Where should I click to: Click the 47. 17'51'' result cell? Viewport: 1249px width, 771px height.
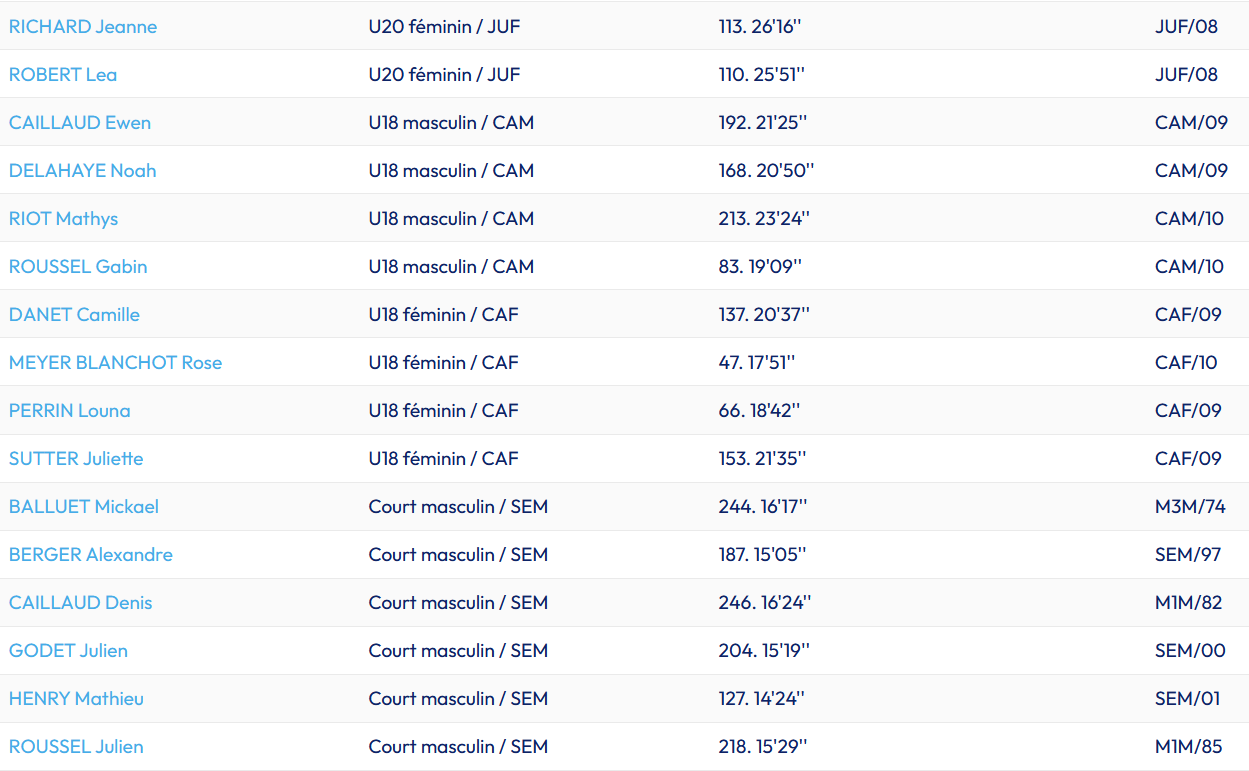click(756, 363)
